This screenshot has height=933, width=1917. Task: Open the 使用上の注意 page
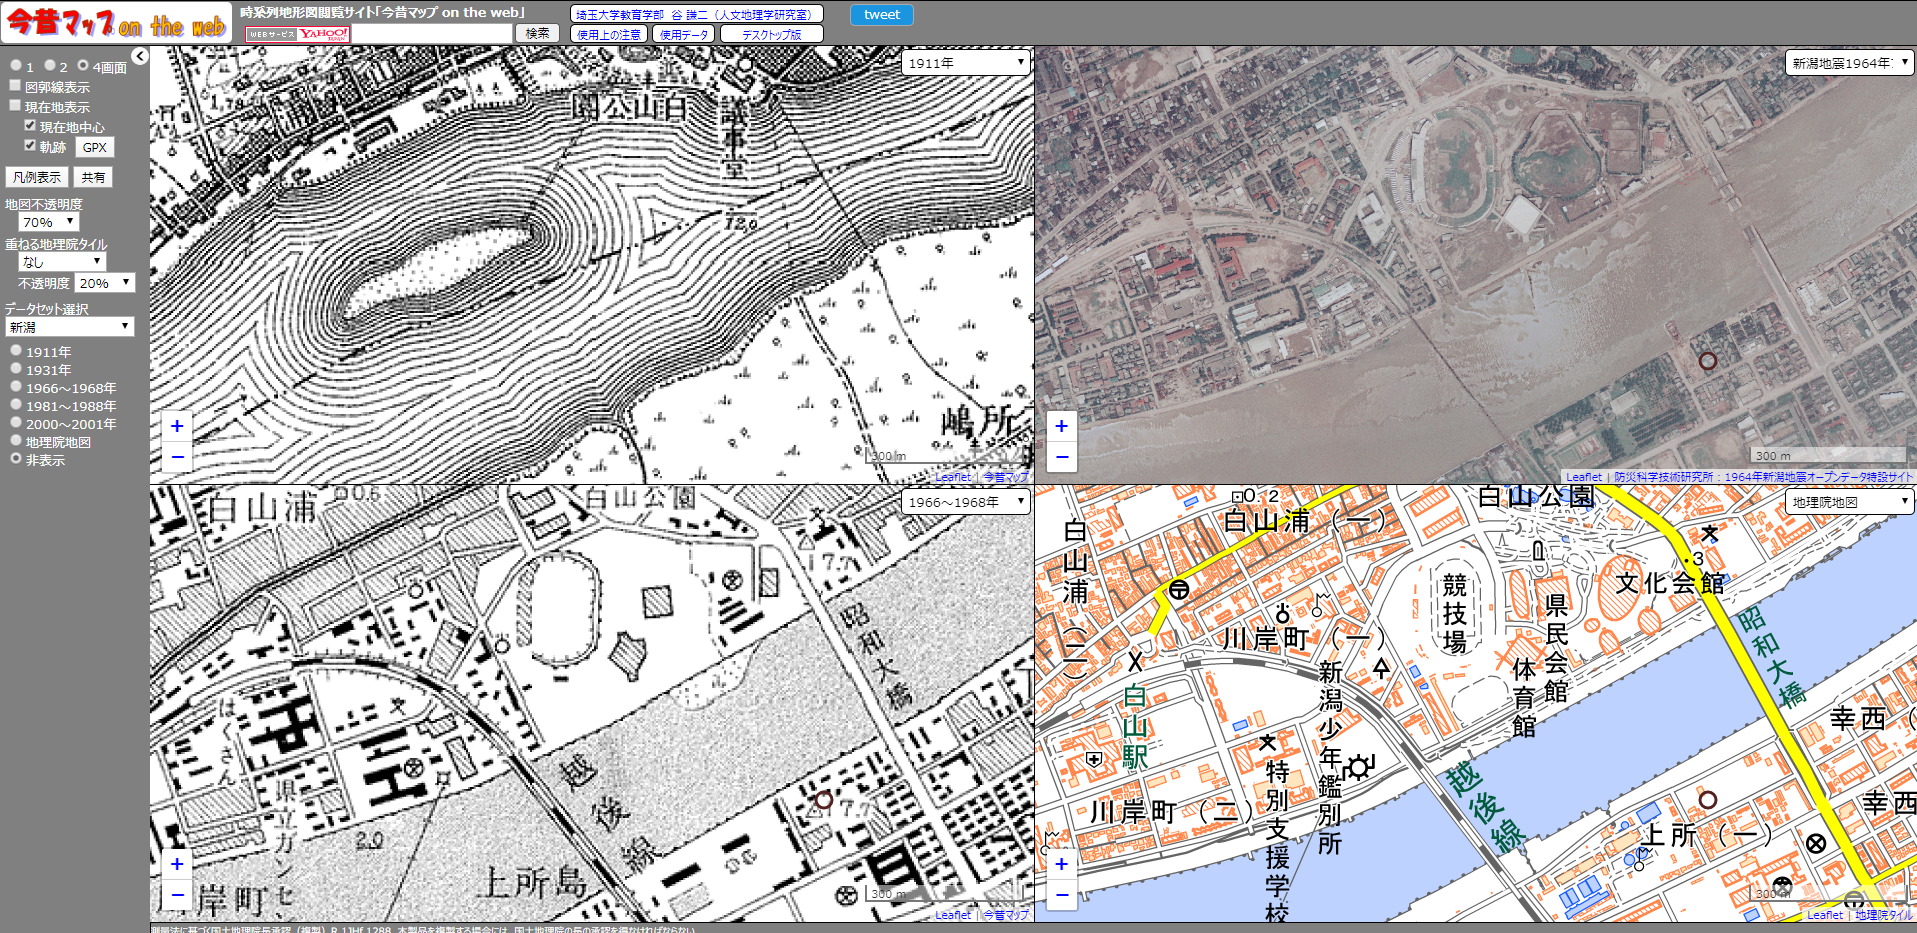[609, 34]
